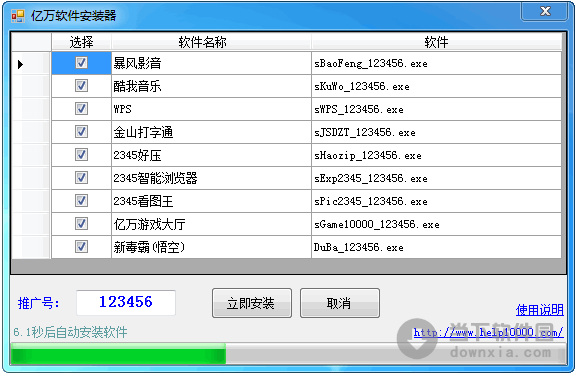Select the 酷我音乐 name cell
Viewport: 577px width, 376px height.
click(211, 86)
